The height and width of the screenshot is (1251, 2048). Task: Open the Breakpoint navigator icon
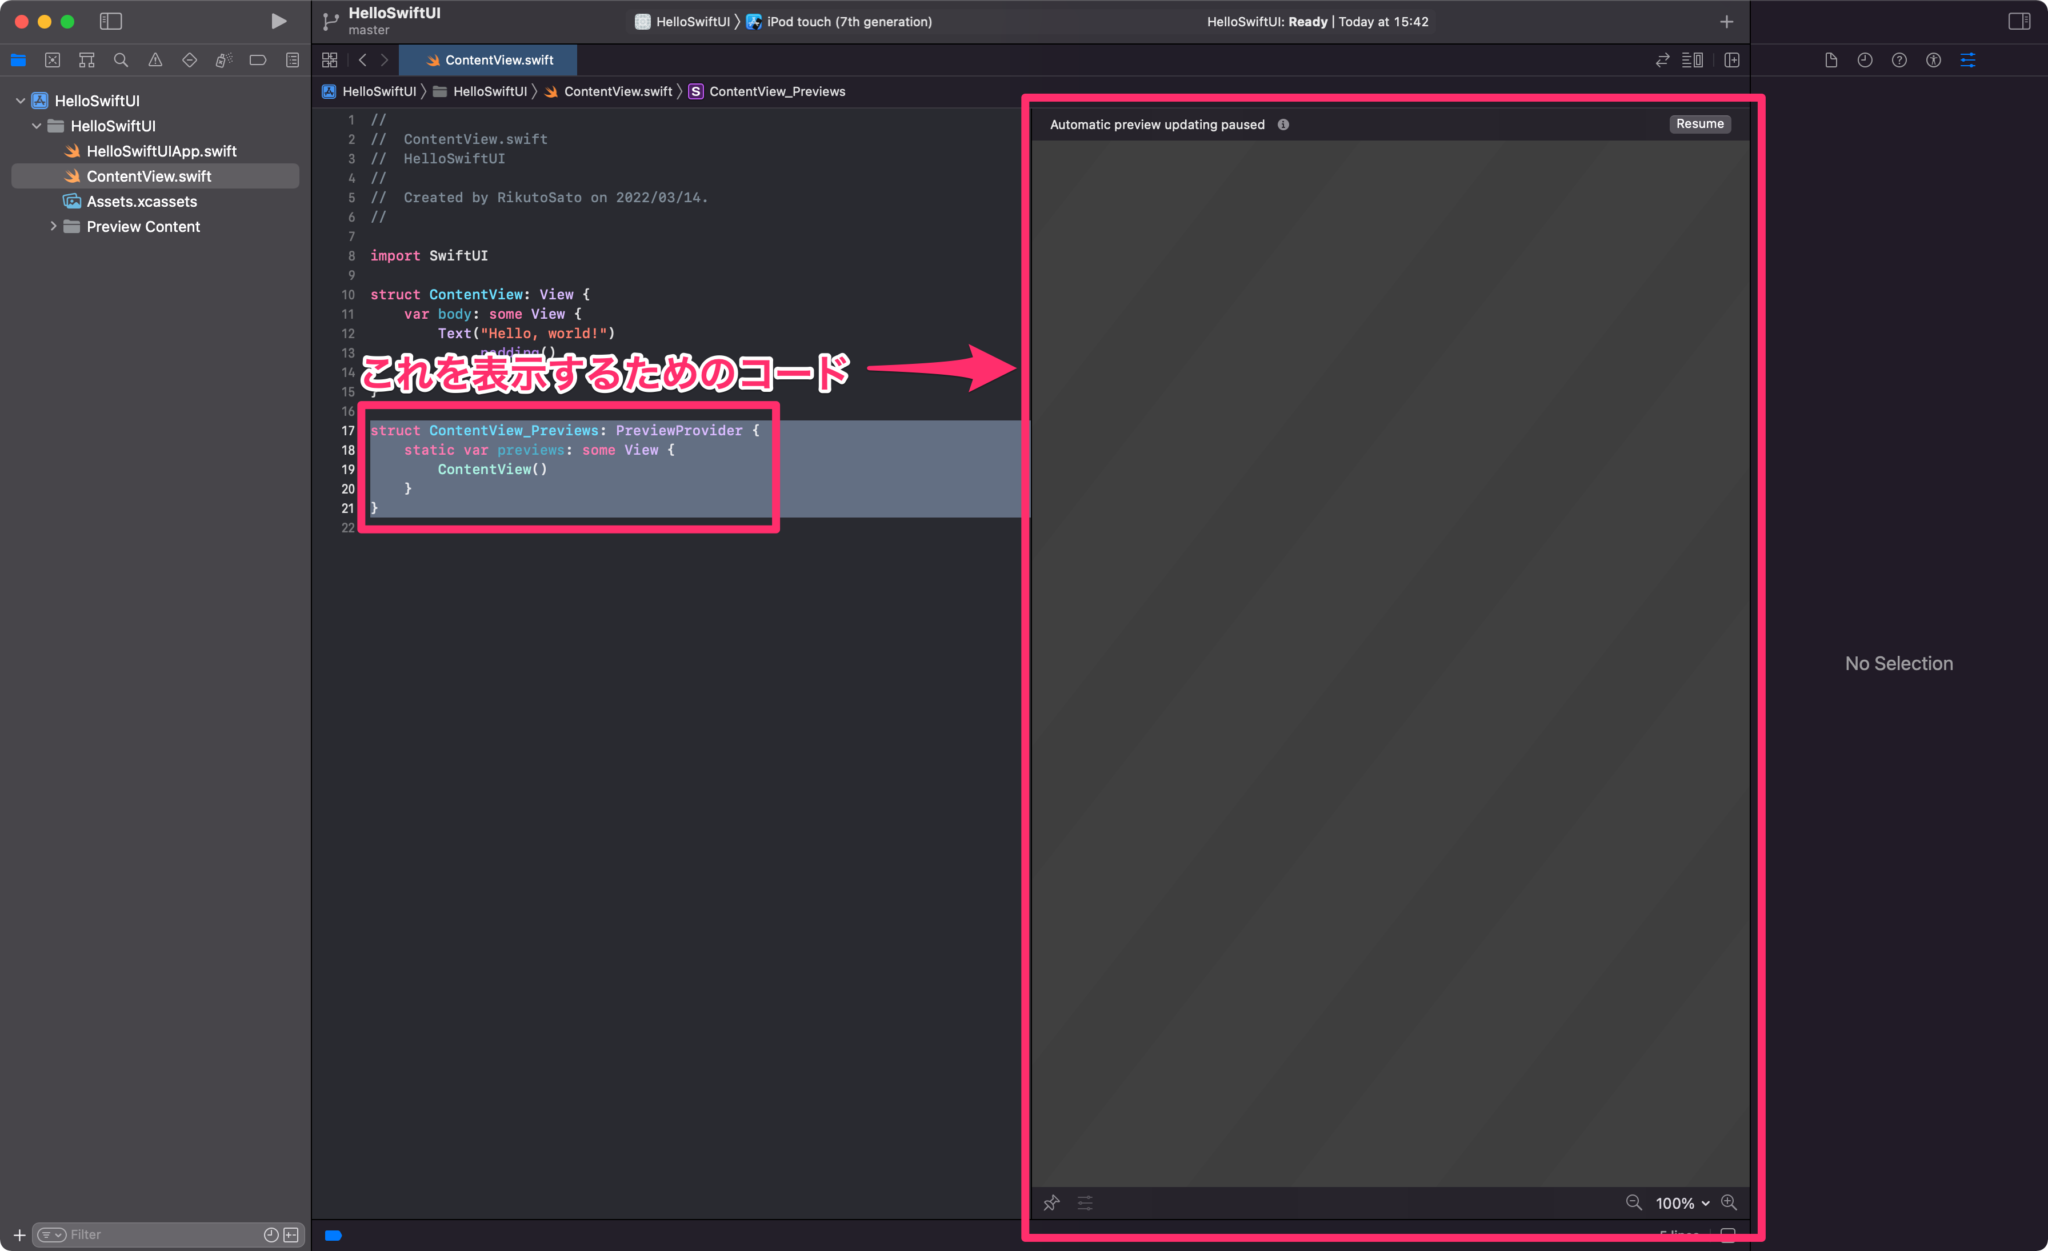coord(258,60)
